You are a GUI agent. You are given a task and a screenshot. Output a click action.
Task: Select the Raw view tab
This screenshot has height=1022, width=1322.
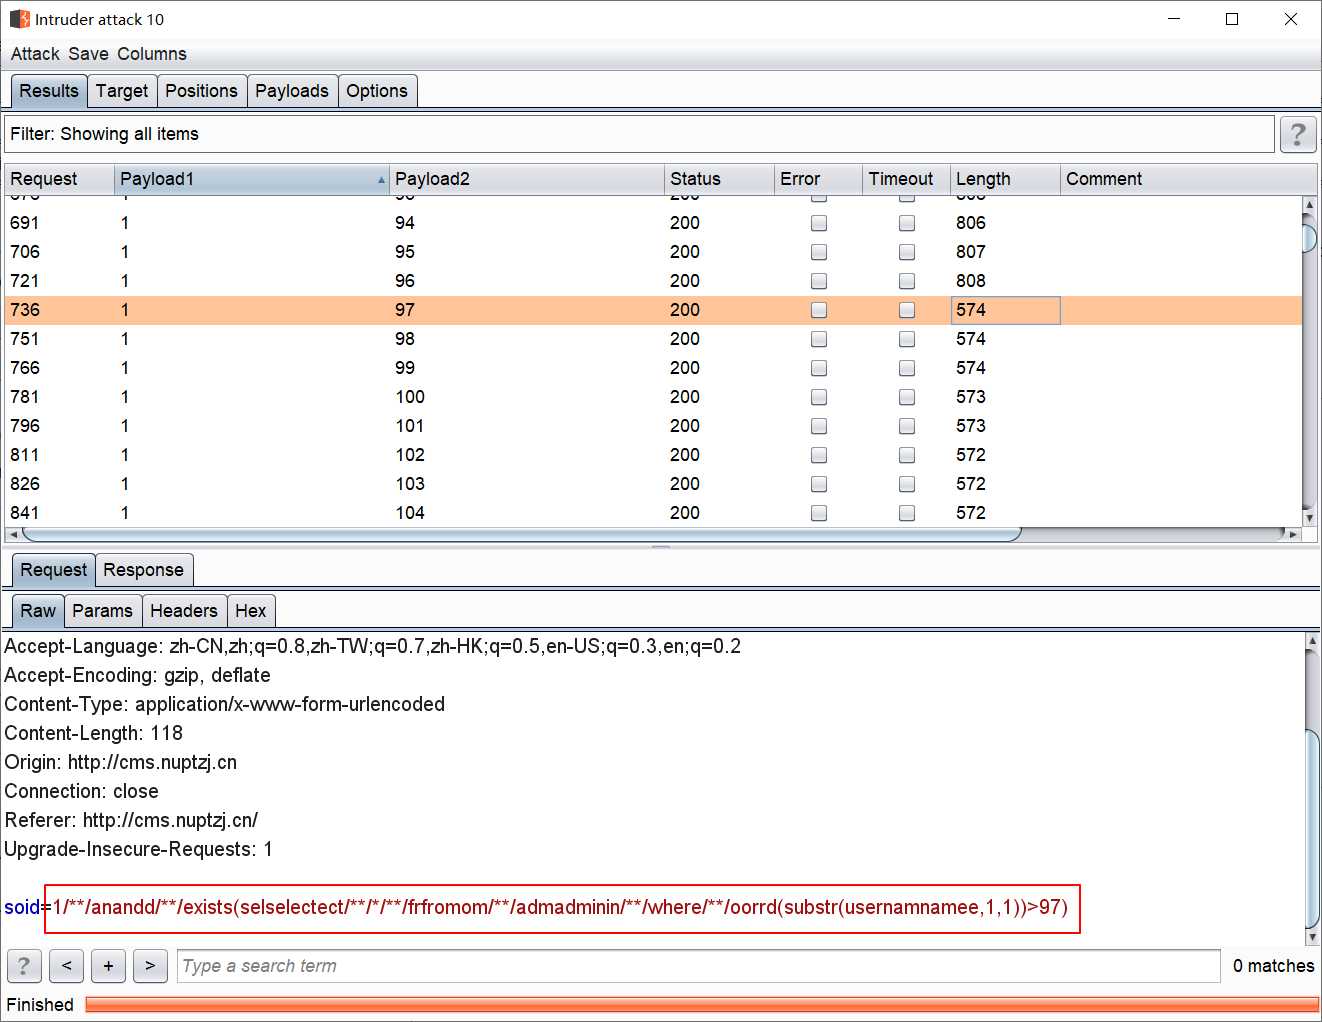pyautogui.click(x=38, y=611)
